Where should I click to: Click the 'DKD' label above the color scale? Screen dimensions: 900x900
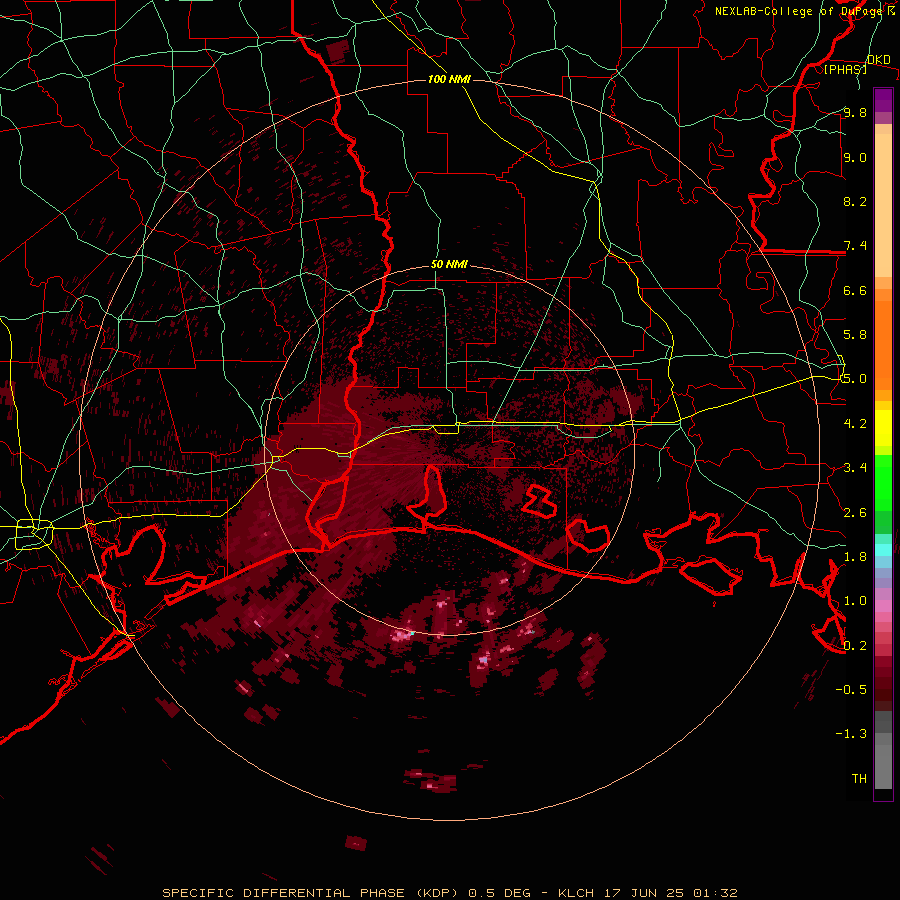click(879, 60)
